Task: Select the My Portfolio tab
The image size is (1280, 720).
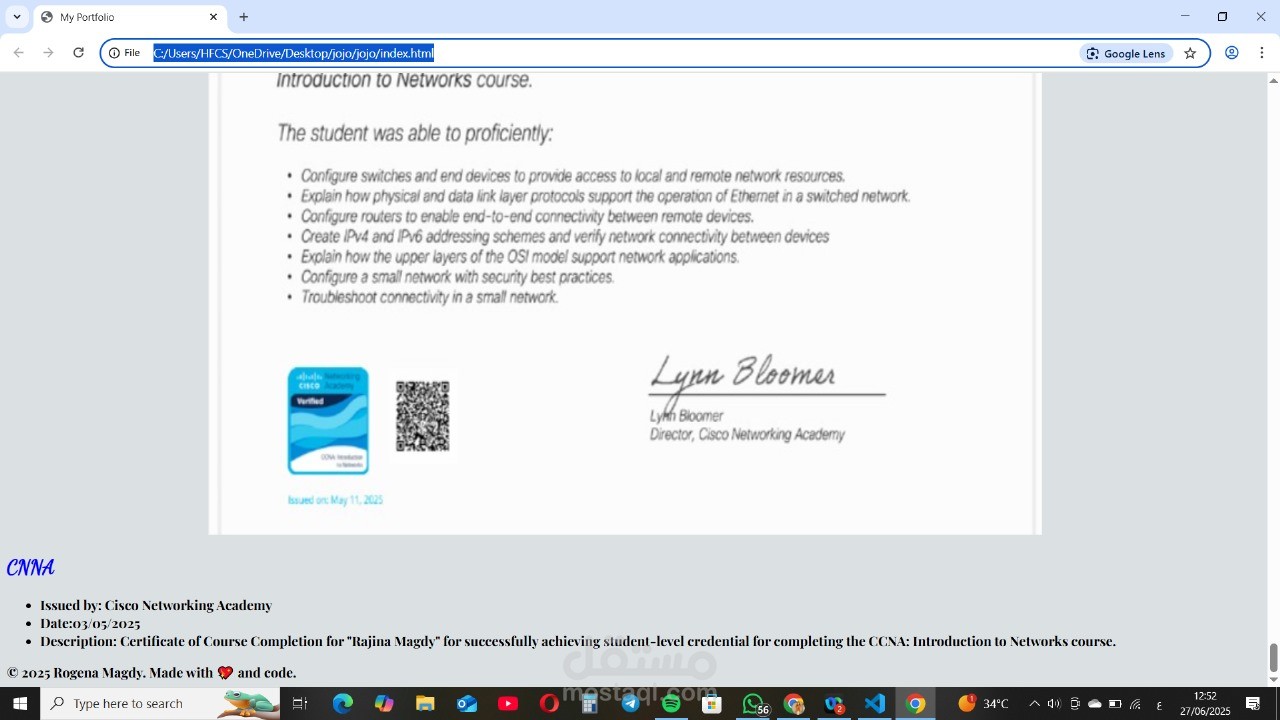Action: [x=130, y=17]
